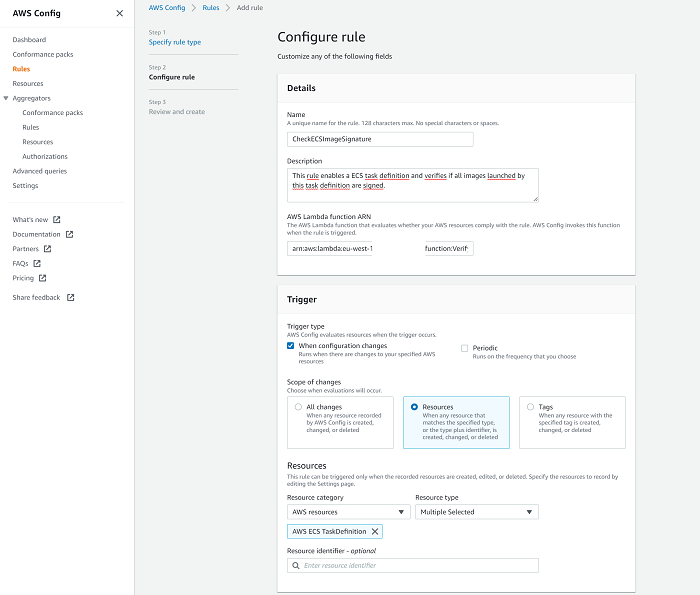Enable the Periodic trigger checkbox
Image resolution: width=700 pixels, height=595 pixels.
(464, 348)
